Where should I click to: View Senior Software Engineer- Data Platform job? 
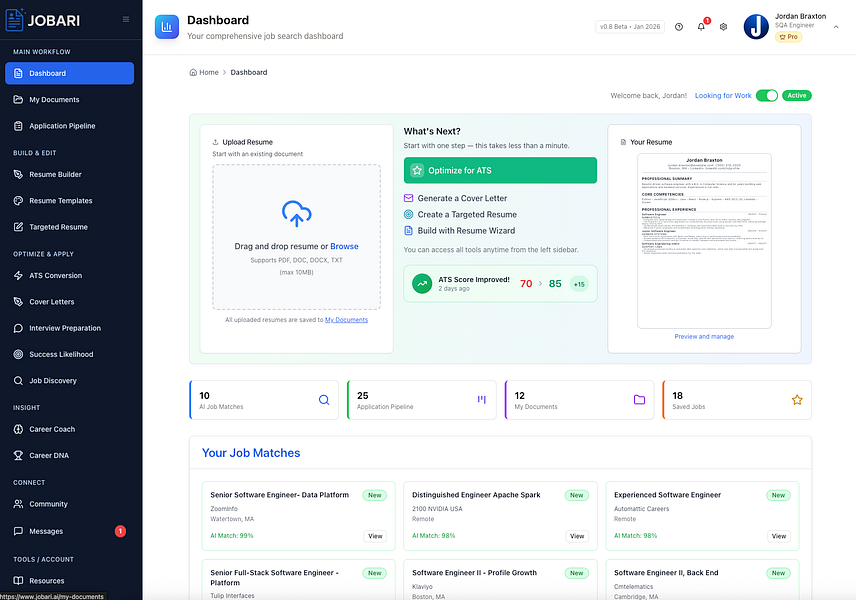pyautogui.click(x=375, y=536)
